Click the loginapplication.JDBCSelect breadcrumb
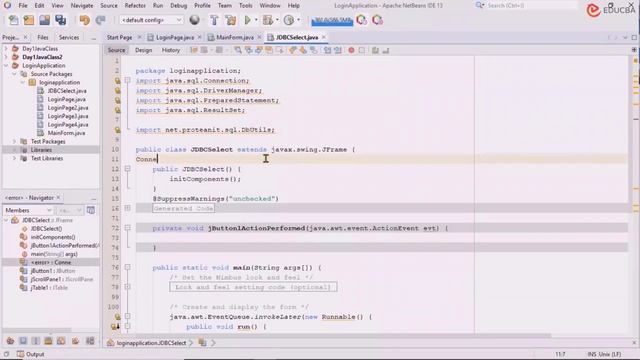The image size is (640, 360). click(151, 343)
